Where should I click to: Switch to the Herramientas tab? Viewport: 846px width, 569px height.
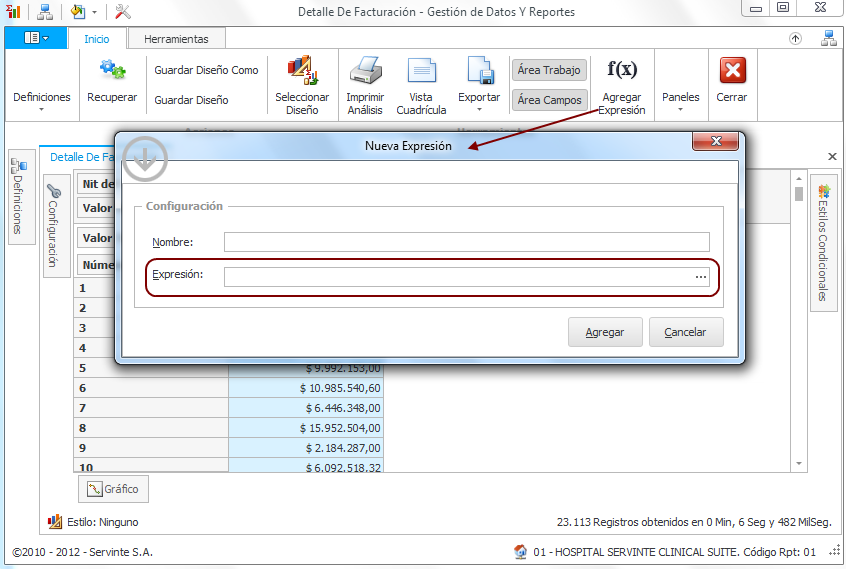click(176, 39)
